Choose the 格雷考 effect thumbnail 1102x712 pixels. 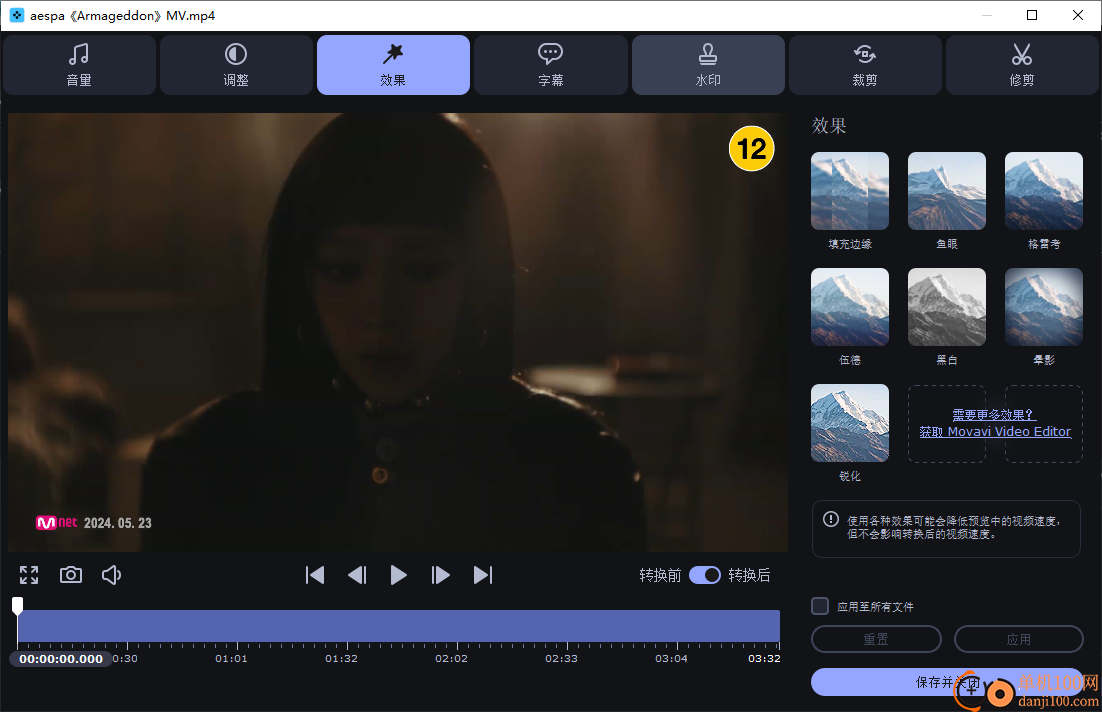point(1044,191)
